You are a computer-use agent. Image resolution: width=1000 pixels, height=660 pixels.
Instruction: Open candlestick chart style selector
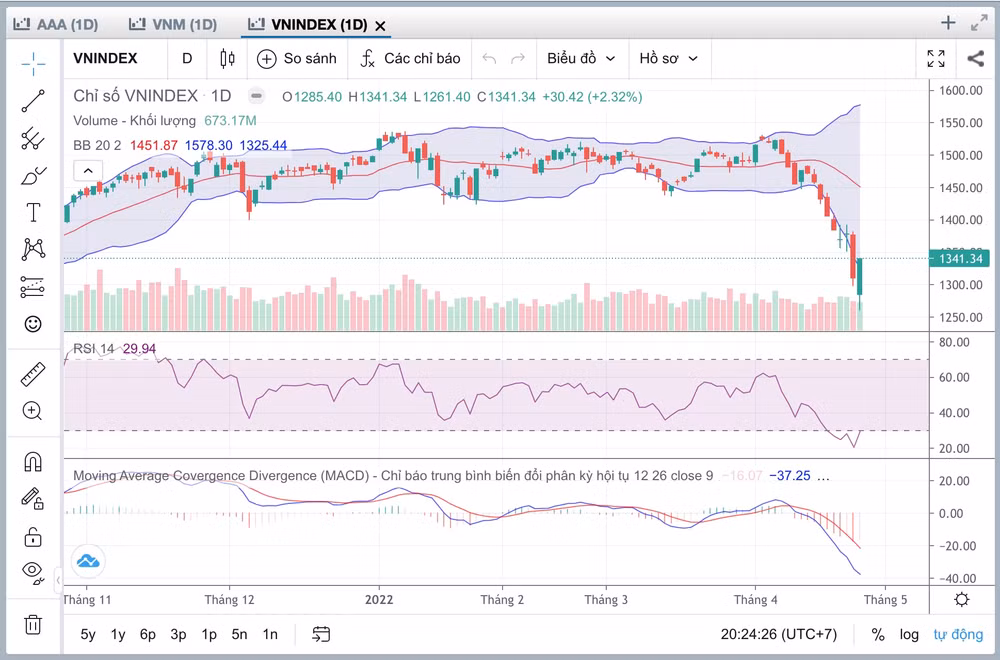(x=227, y=59)
